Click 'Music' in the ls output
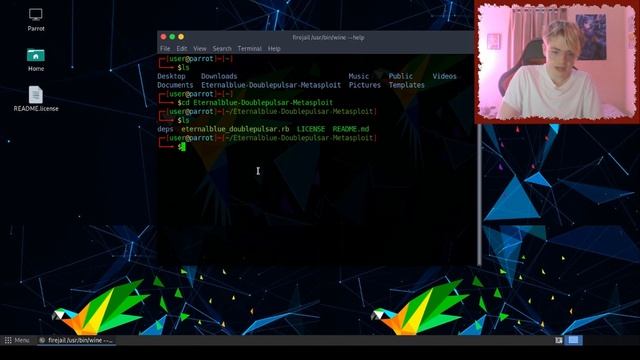640x360 pixels. tap(358, 76)
